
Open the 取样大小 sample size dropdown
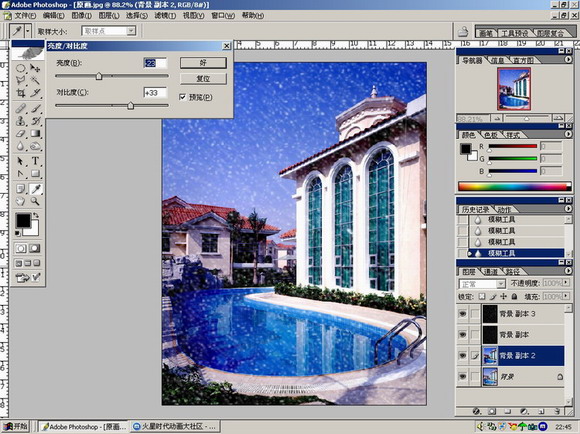point(131,31)
